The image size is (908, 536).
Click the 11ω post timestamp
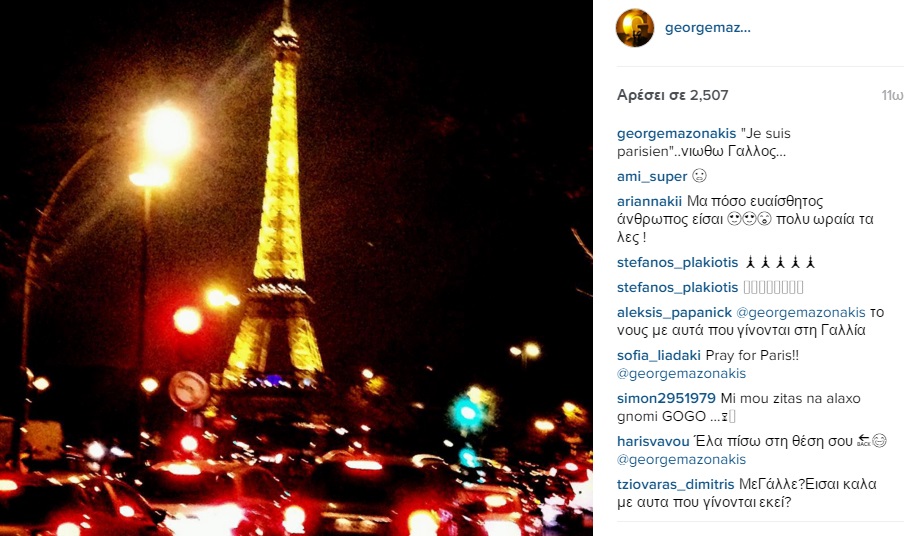[x=892, y=95]
